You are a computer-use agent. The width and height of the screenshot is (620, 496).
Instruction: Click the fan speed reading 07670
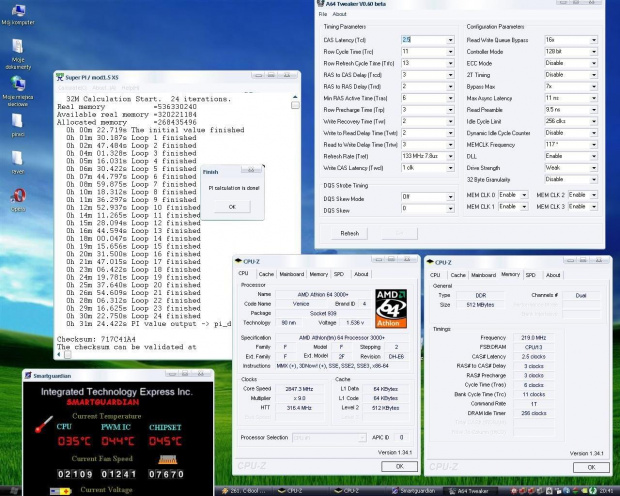pyautogui.click(x=166, y=474)
